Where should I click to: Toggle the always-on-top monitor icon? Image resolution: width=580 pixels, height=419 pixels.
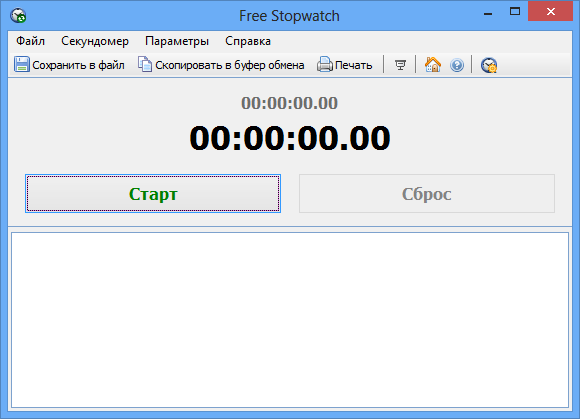click(x=400, y=65)
